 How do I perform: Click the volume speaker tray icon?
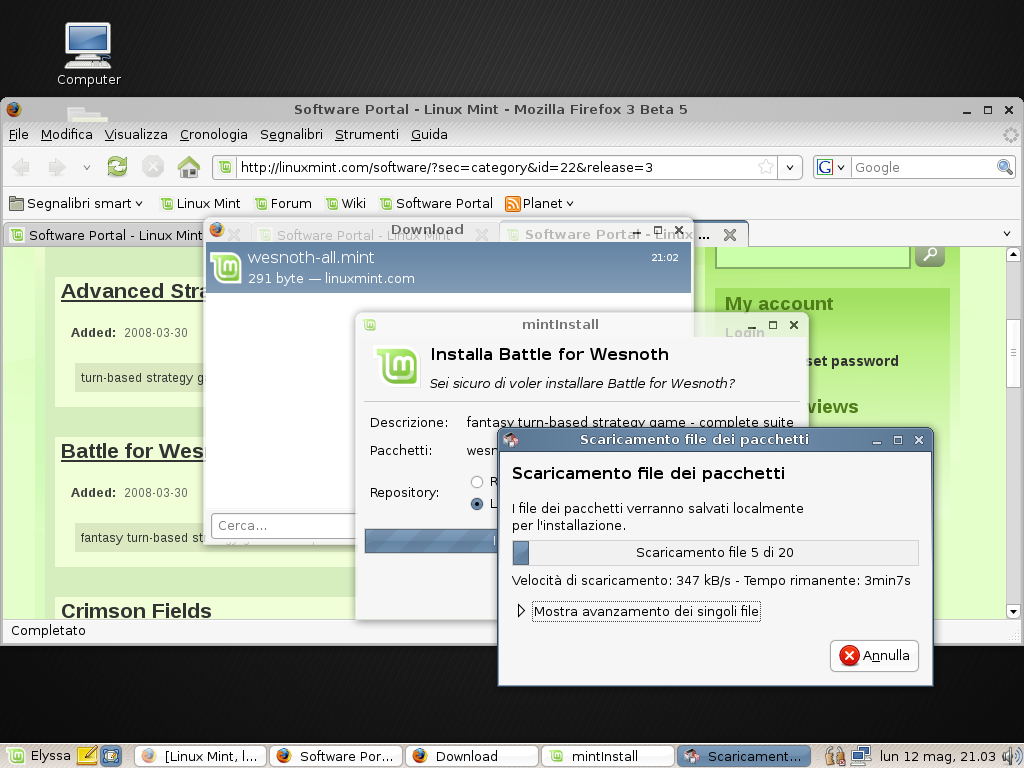1010,756
